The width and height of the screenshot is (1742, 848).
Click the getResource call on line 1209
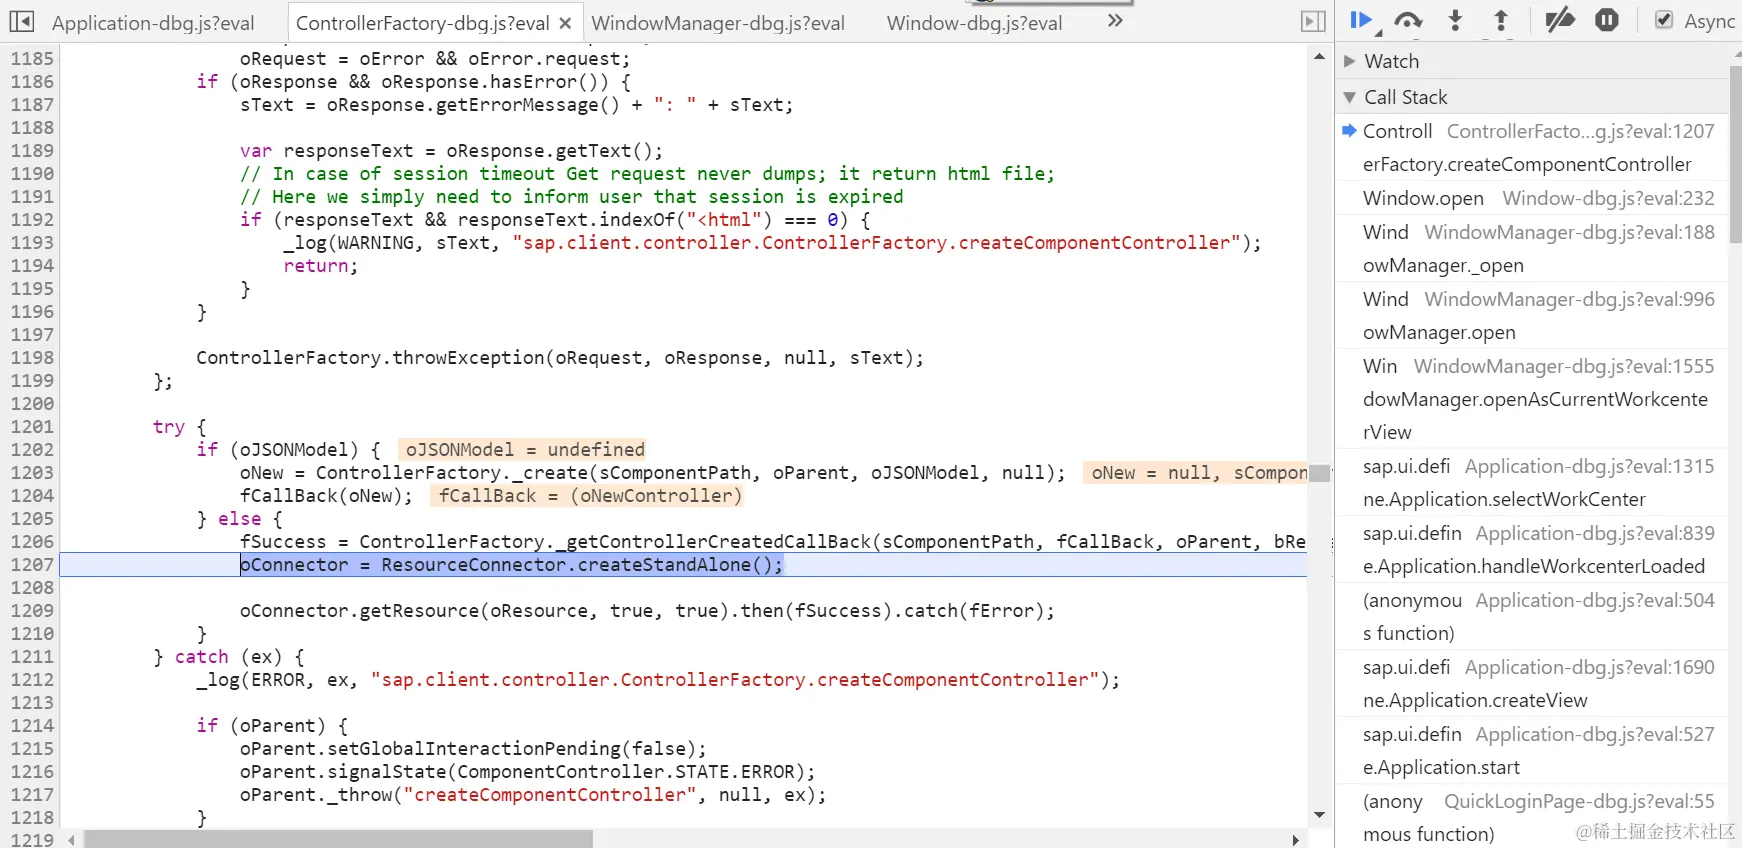(647, 611)
